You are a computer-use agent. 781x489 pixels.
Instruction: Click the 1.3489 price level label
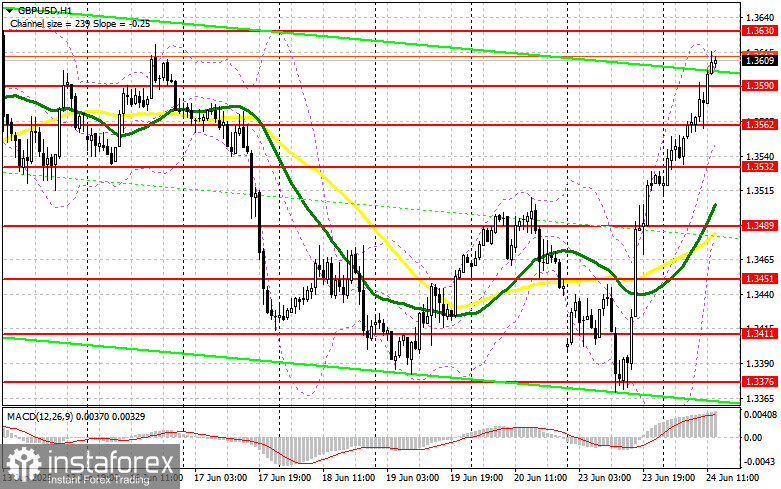[759, 226]
